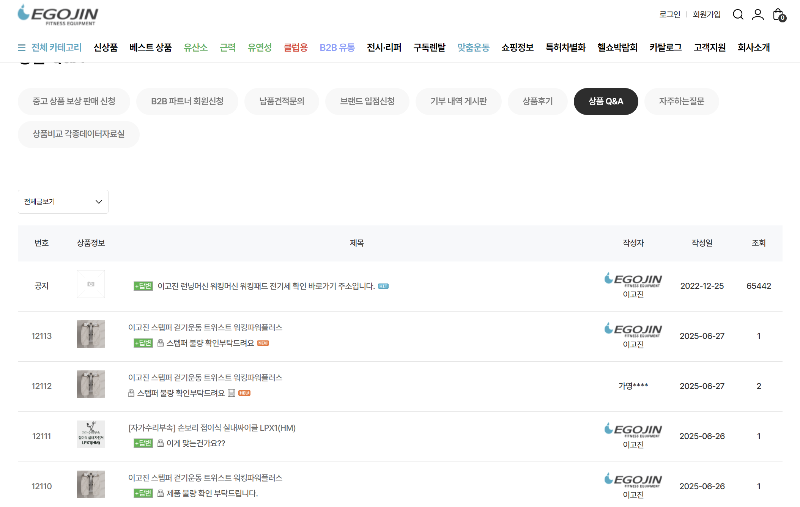
Task: Open the 근력 category
Action: pos(228,47)
